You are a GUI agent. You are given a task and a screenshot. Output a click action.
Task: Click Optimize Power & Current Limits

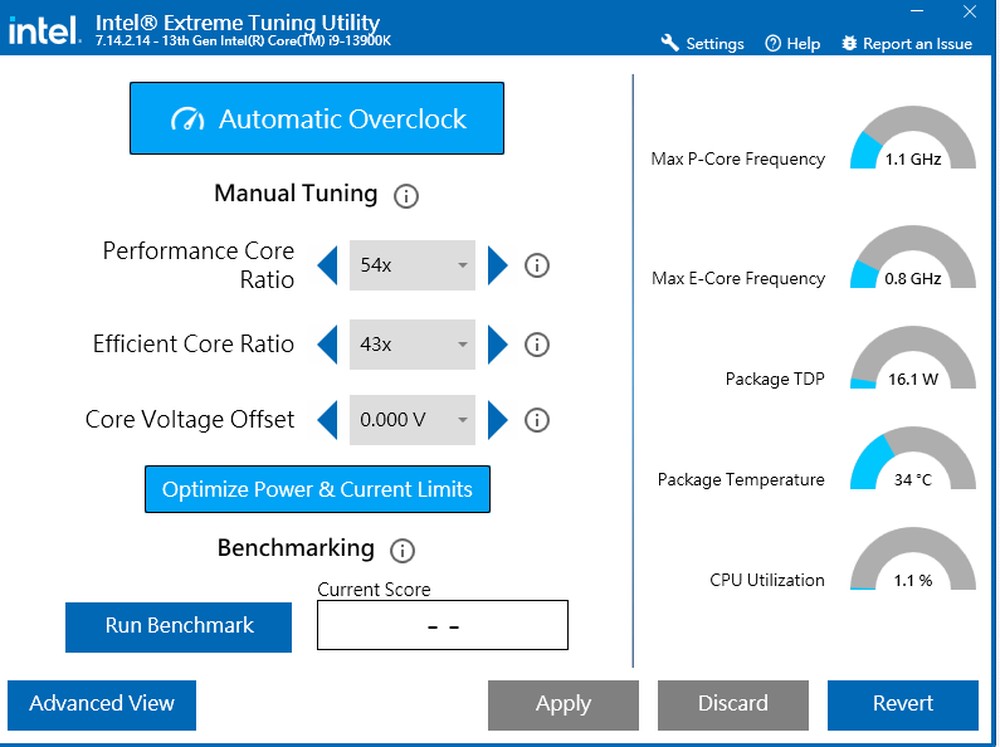[317, 489]
